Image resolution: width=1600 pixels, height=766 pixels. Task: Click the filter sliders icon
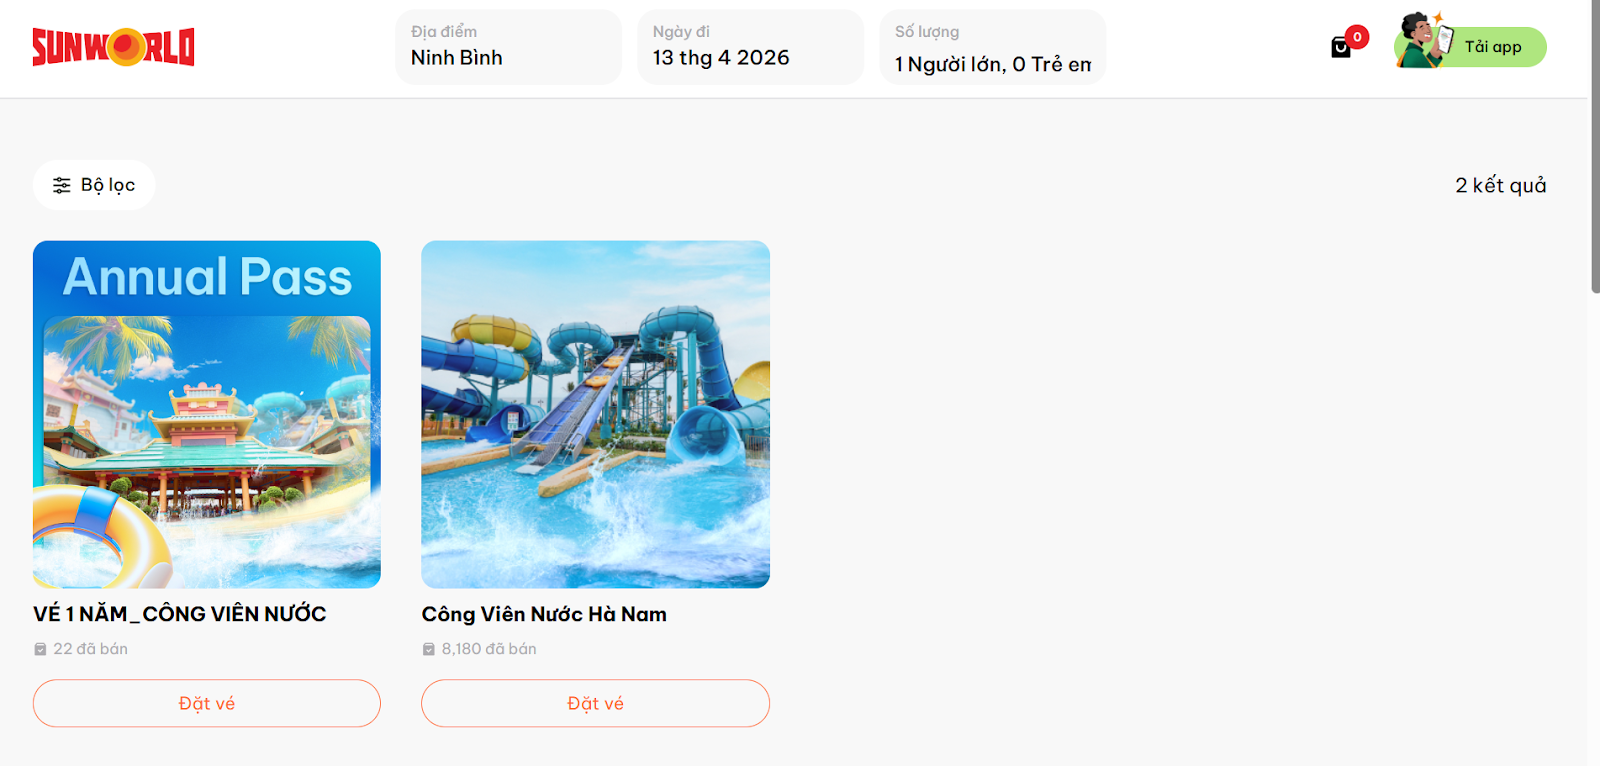62,185
